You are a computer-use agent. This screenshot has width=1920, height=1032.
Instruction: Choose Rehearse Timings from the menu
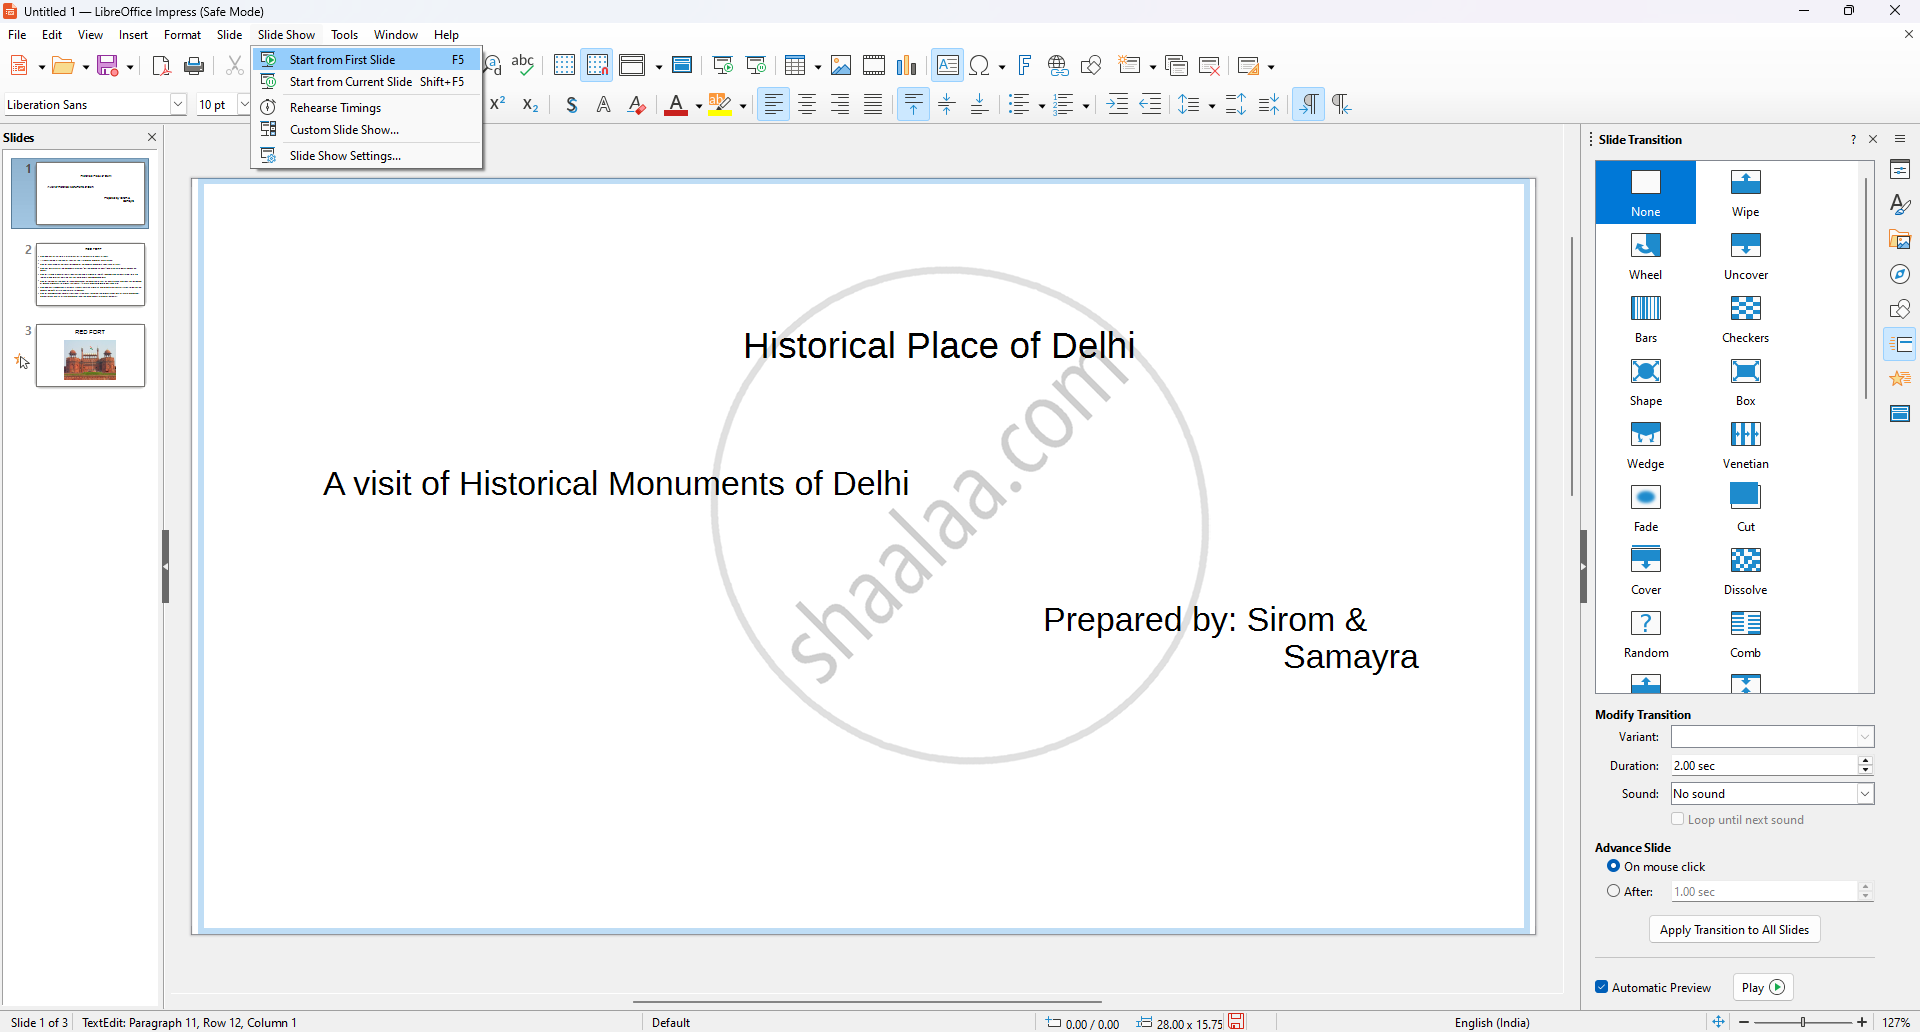coord(335,108)
